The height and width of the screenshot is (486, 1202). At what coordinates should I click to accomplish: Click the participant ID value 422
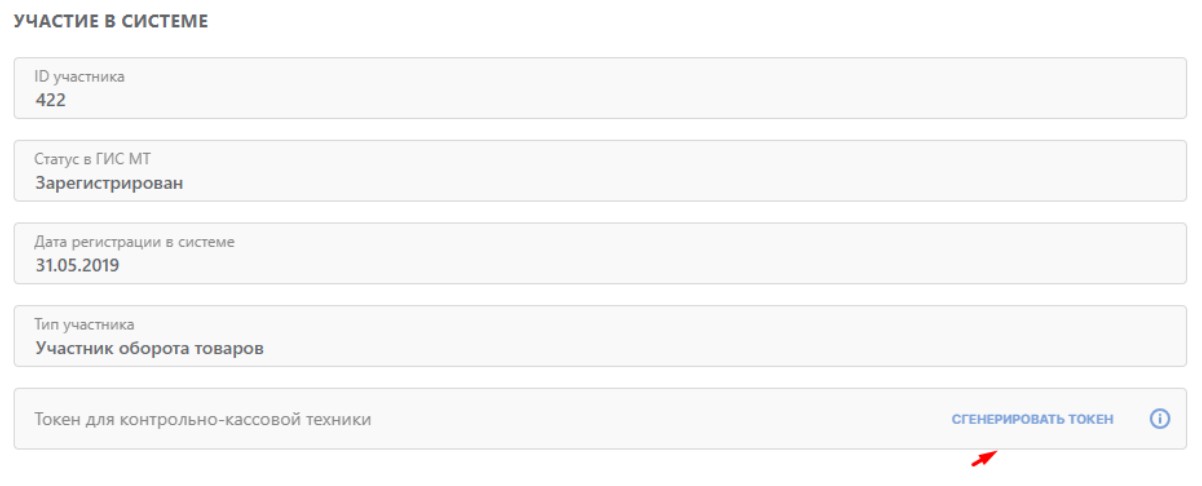50,99
